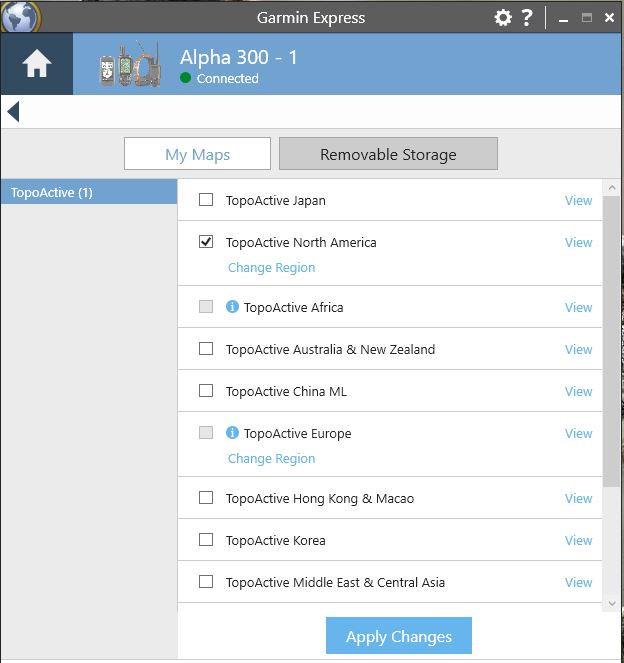Click the TopoActive Japan label
This screenshot has width=624, height=663.
point(276,200)
